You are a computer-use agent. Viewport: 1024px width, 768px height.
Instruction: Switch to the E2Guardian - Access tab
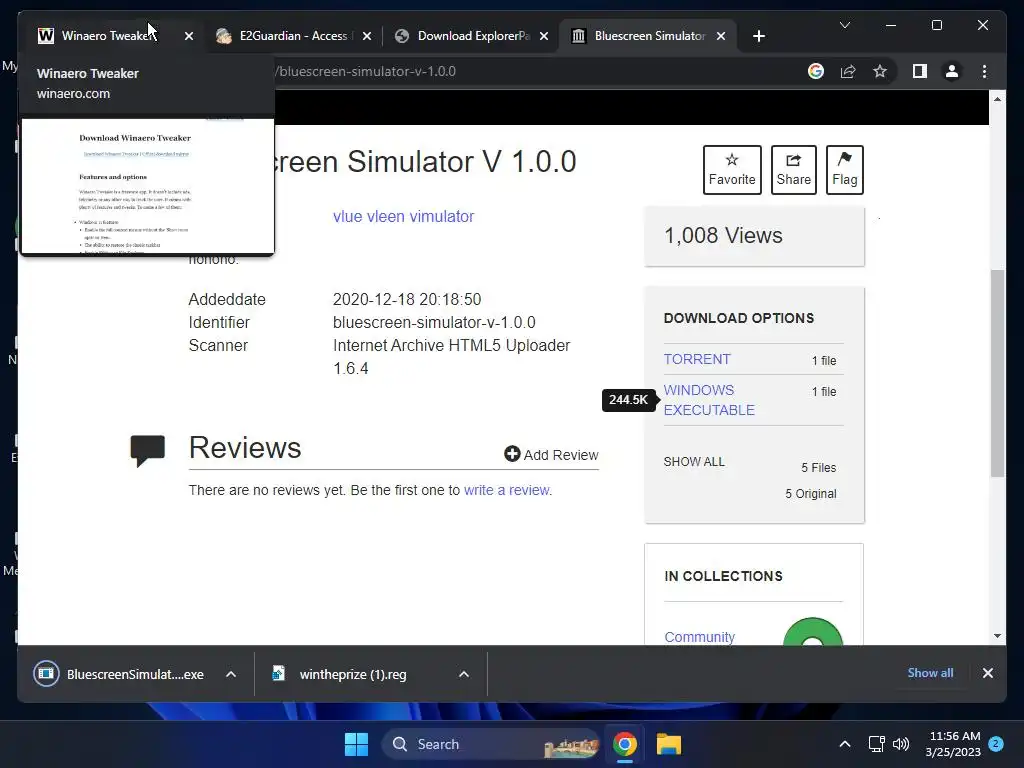pos(293,36)
